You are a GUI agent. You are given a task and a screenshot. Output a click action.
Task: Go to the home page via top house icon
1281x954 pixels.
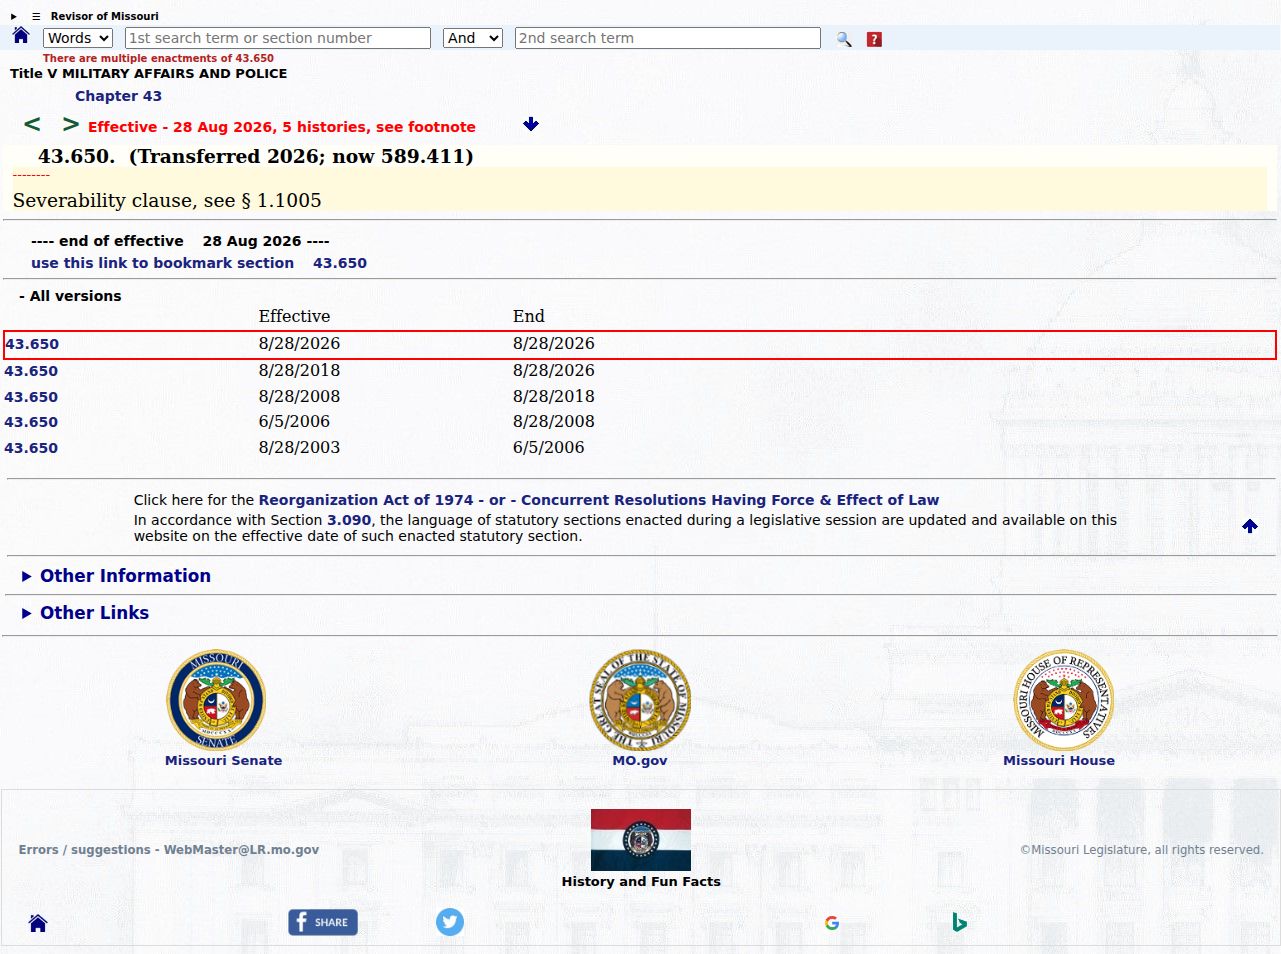click(21, 36)
